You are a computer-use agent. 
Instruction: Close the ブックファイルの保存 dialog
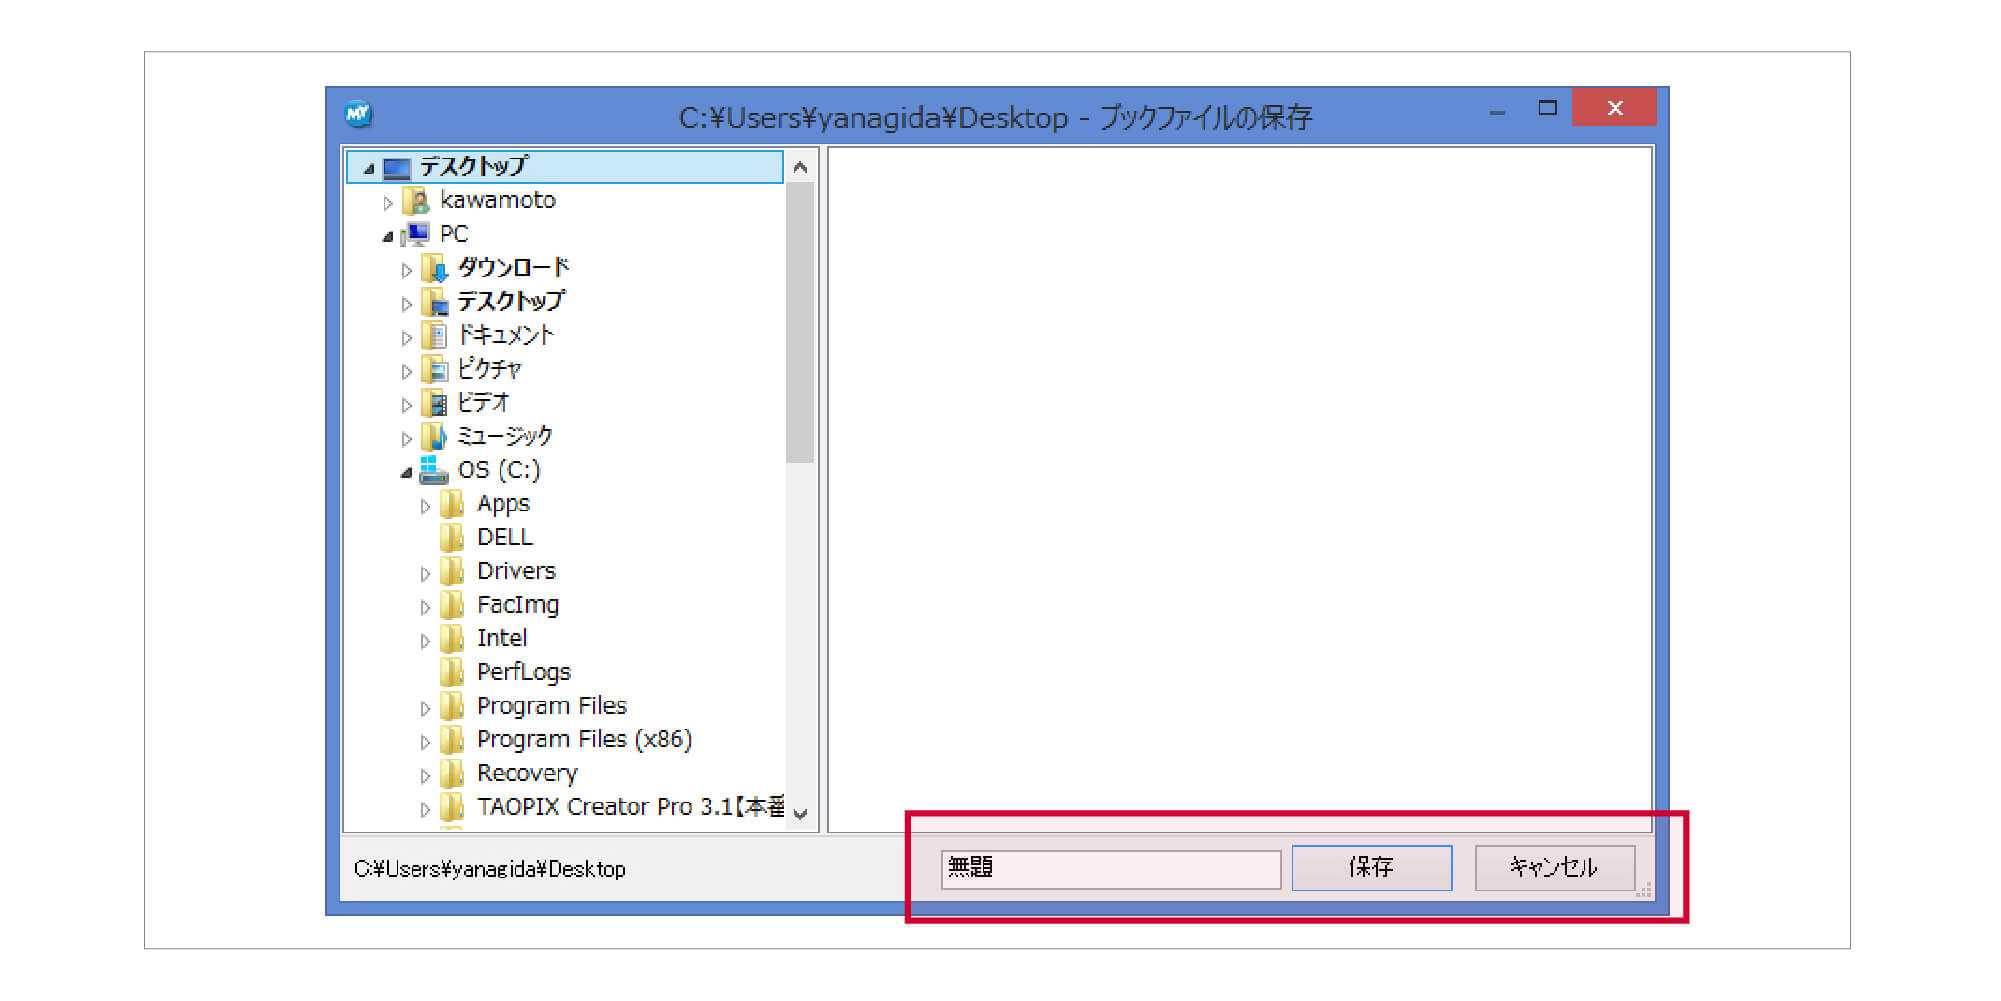point(1614,107)
